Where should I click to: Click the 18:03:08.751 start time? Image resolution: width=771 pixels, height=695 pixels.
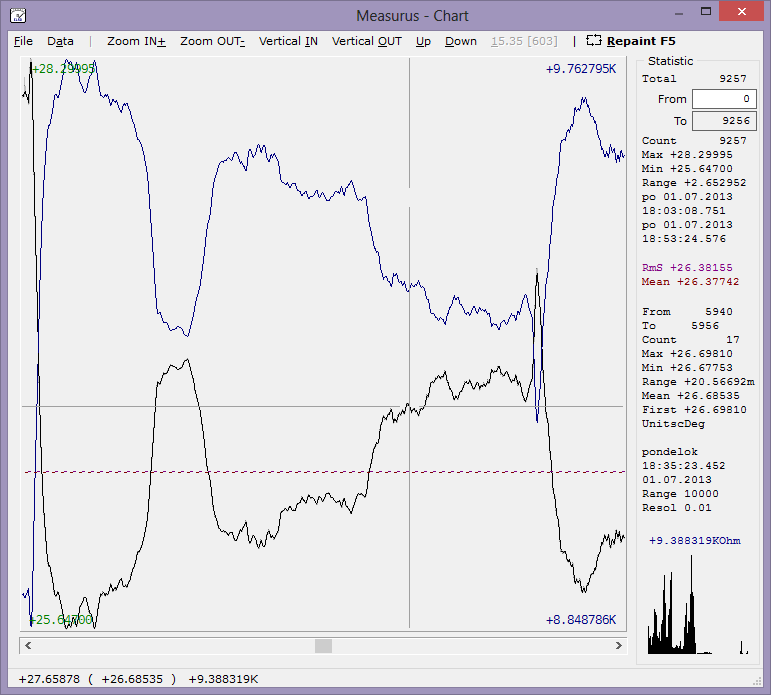(x=683, y=211)
